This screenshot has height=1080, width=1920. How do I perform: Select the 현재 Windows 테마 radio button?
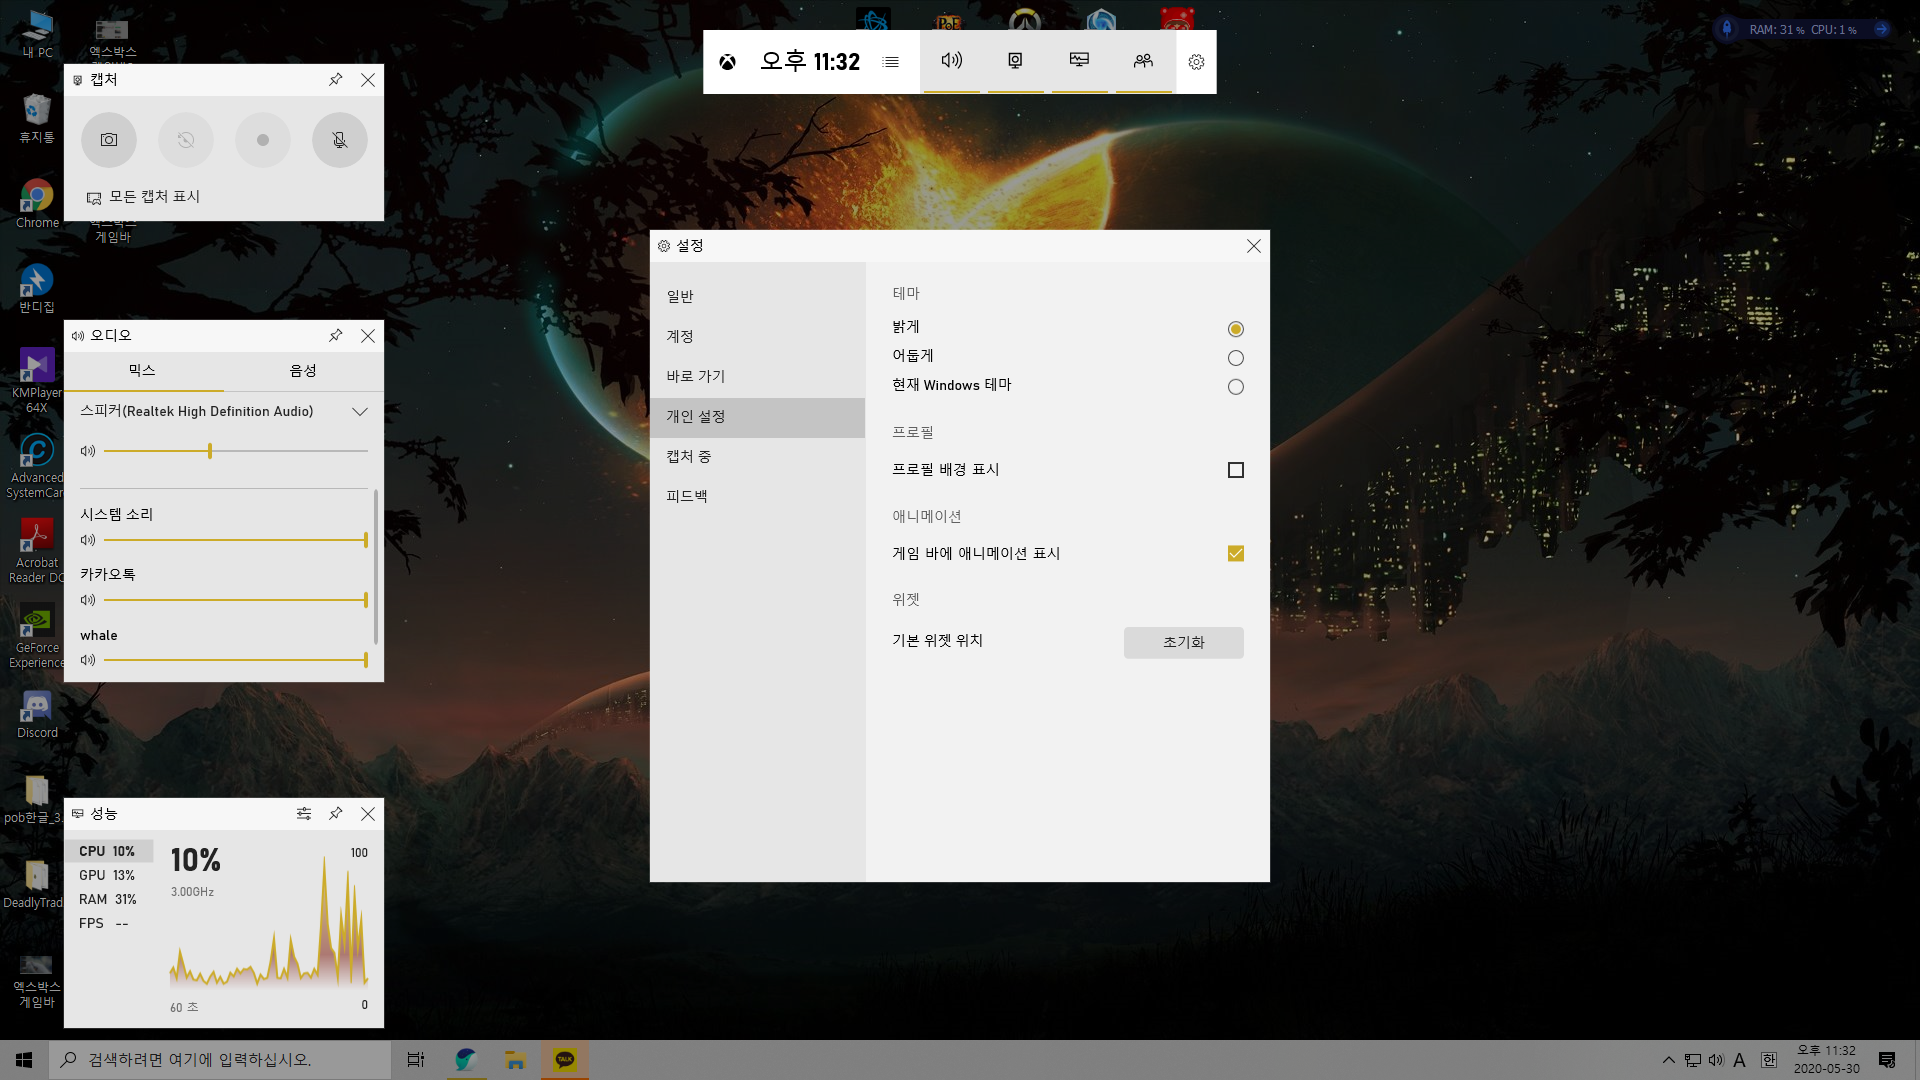point(1236,387)
